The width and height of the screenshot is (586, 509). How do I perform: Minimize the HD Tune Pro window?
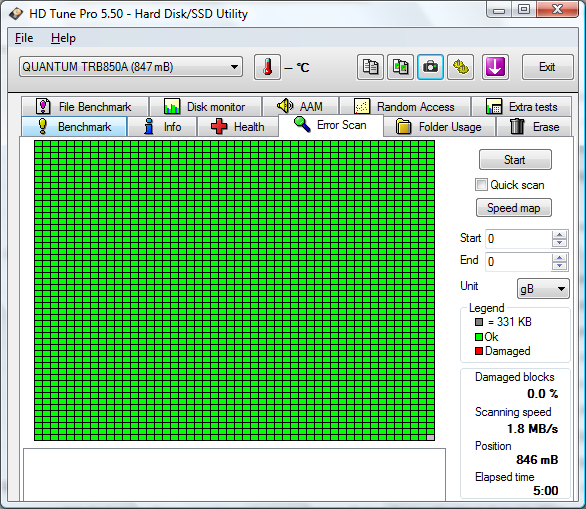499,10
